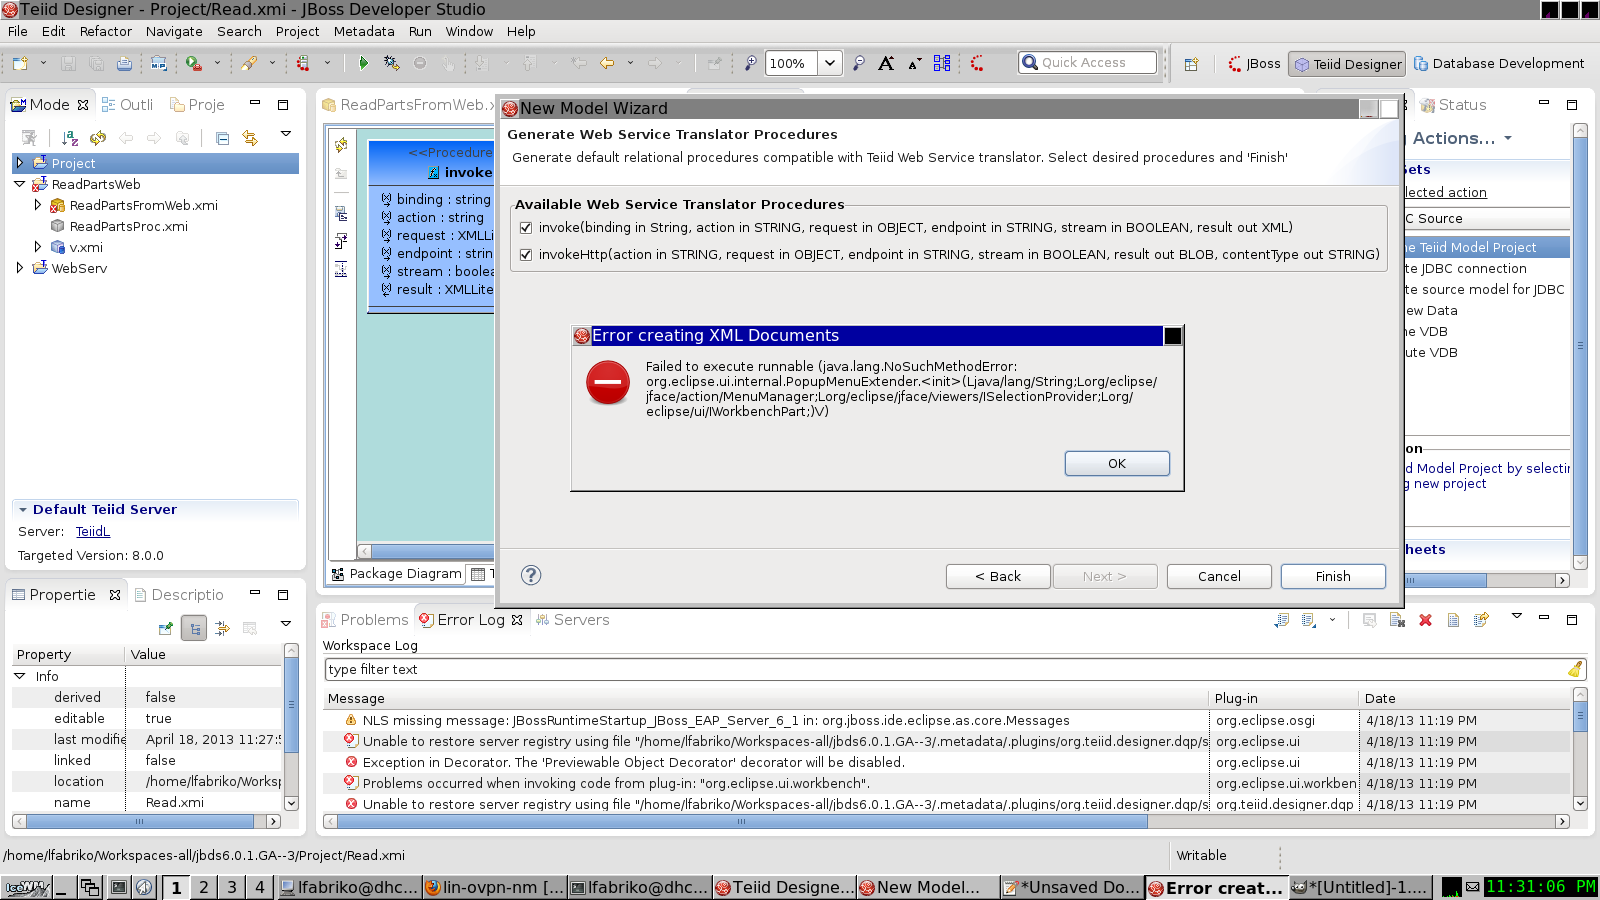Click the Unsaved Document taskbar entry

coord(1071,887)
